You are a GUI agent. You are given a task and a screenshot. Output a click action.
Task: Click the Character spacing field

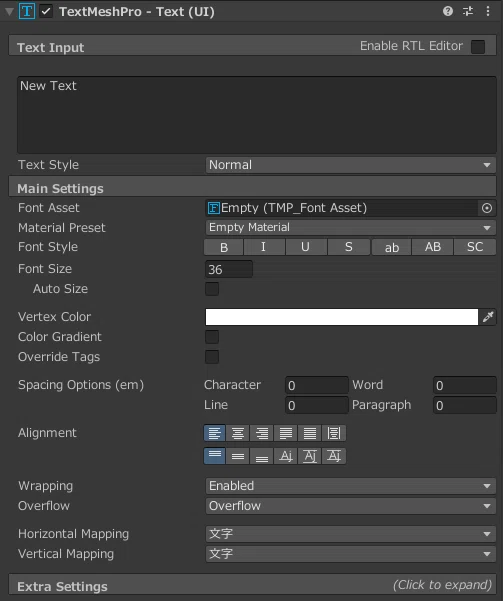[x=317, y=385]
